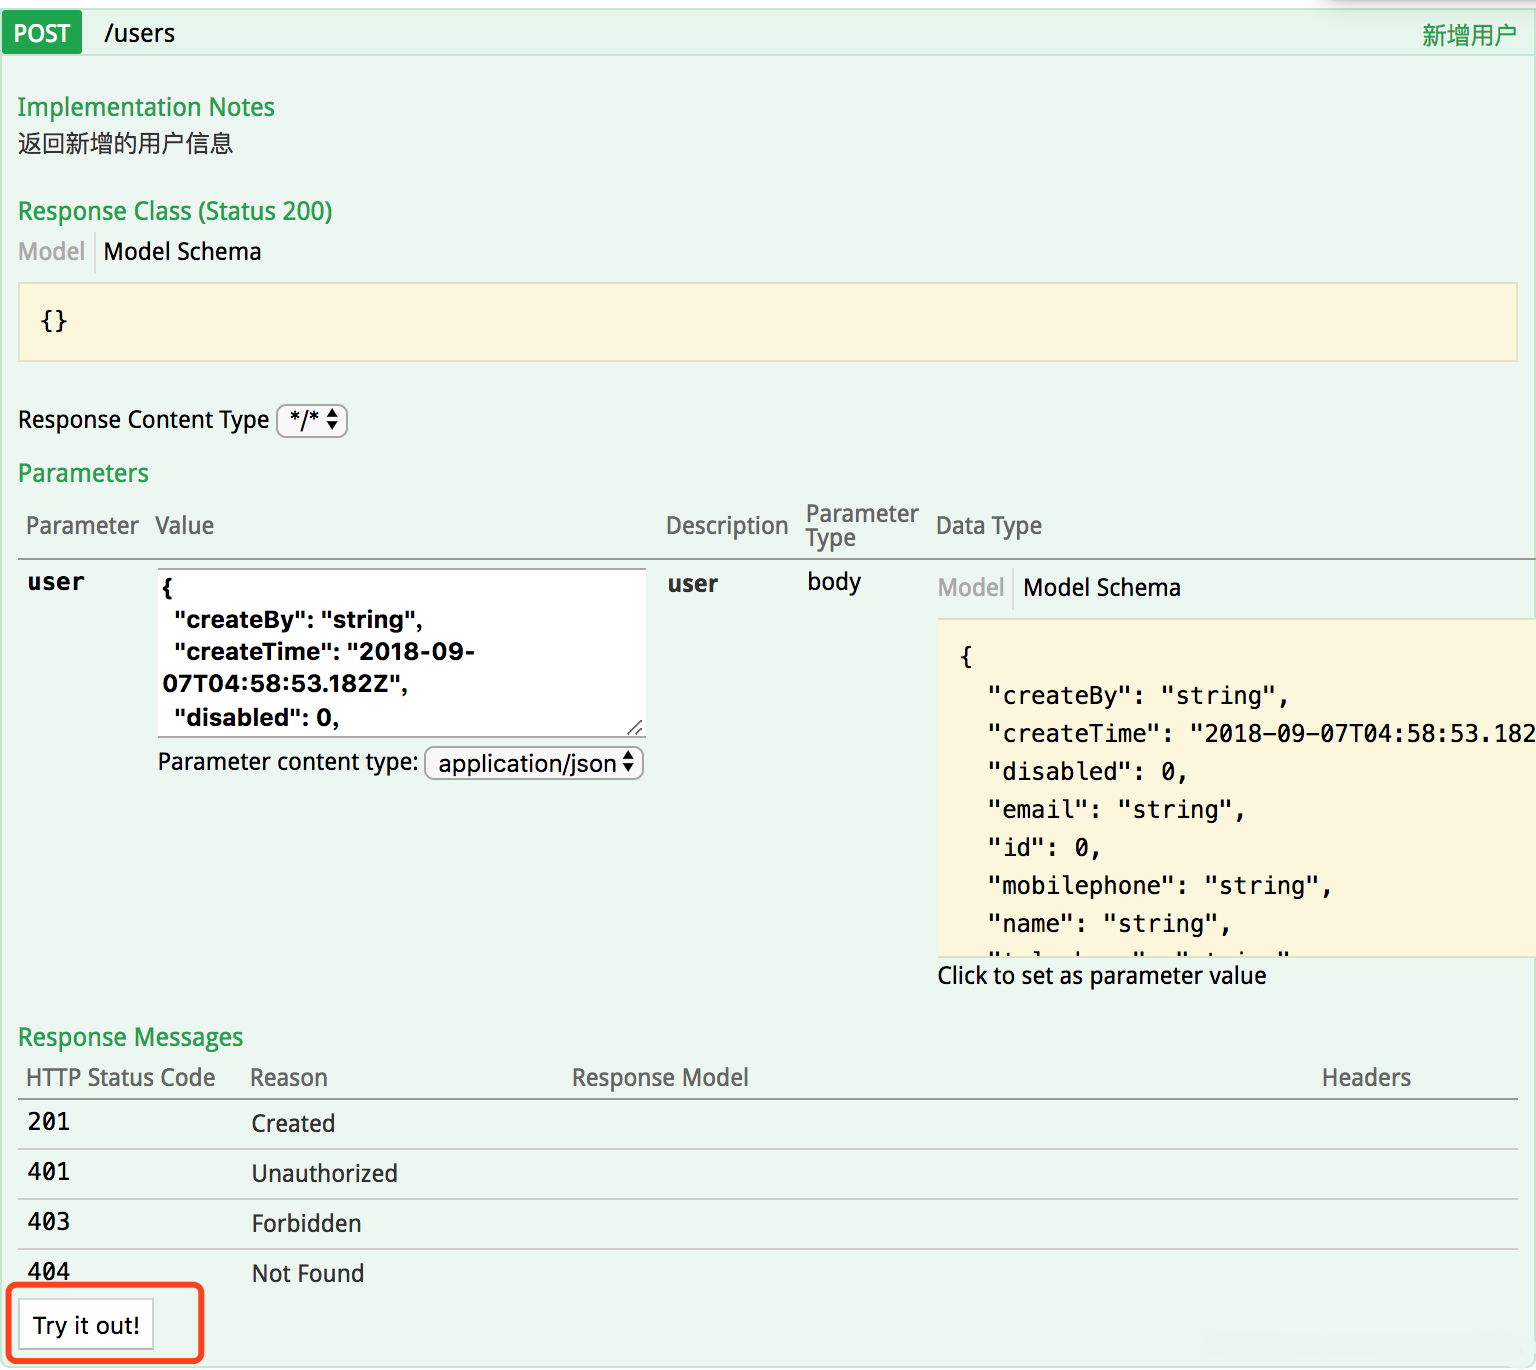Image resolution: width=1536 pixels, height=1370 pixels.
Task: Switch to Model tab in Data Type column
Action: [970, 588]
